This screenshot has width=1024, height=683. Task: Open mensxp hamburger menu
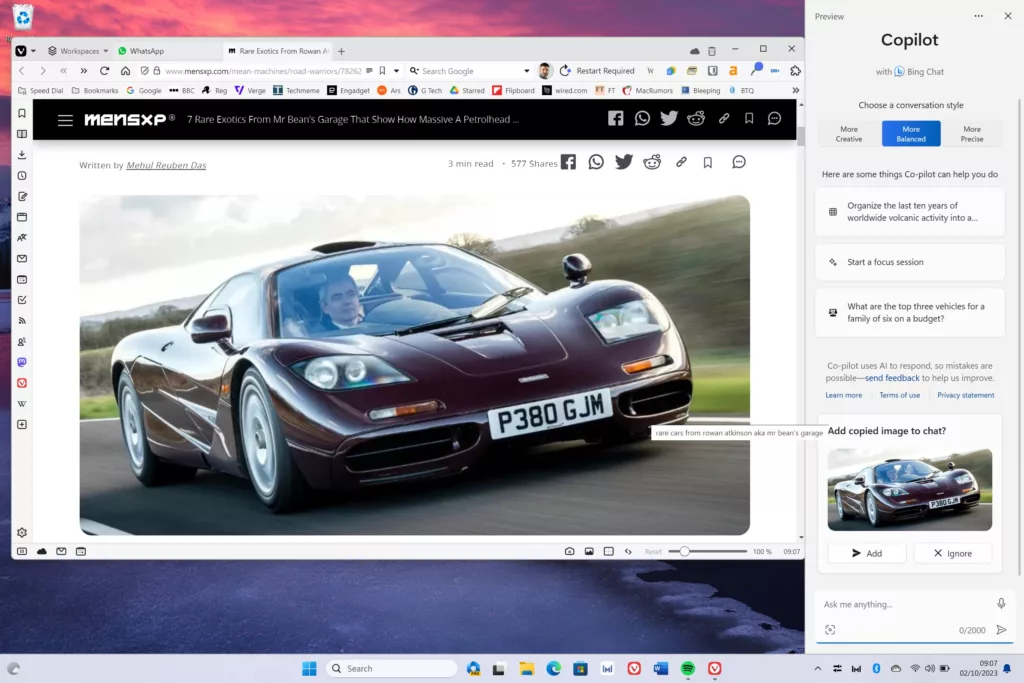coord(65,120)
